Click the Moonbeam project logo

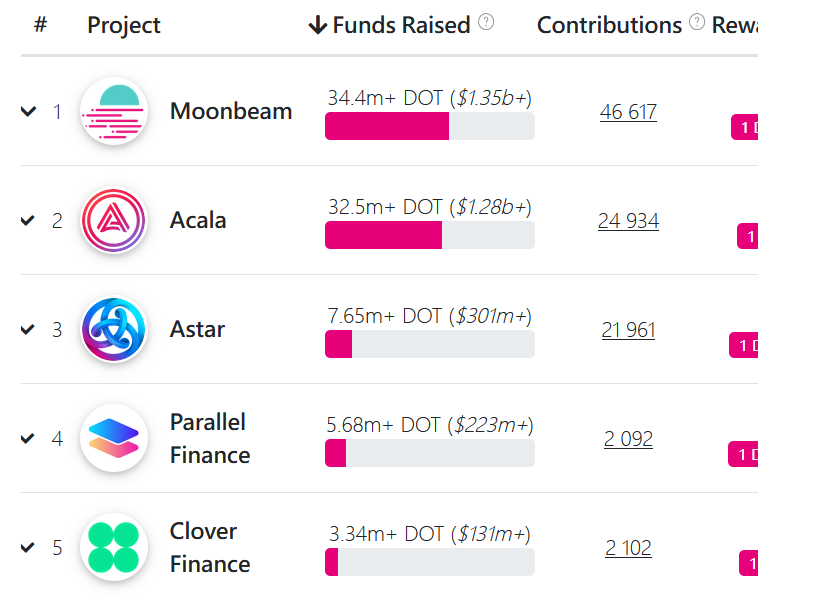click(x=113, y=111)
